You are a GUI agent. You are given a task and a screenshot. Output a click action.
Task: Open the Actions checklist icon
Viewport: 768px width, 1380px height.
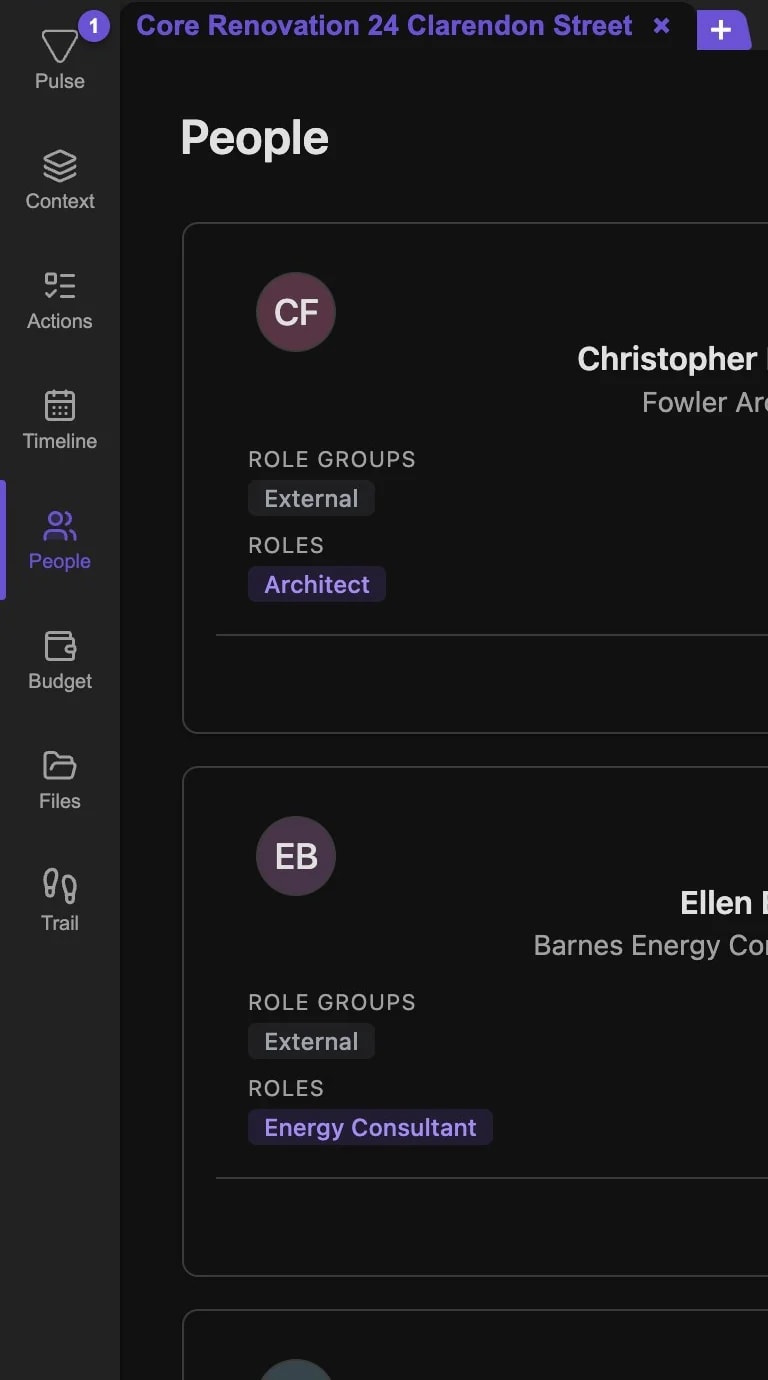point(60,286)
